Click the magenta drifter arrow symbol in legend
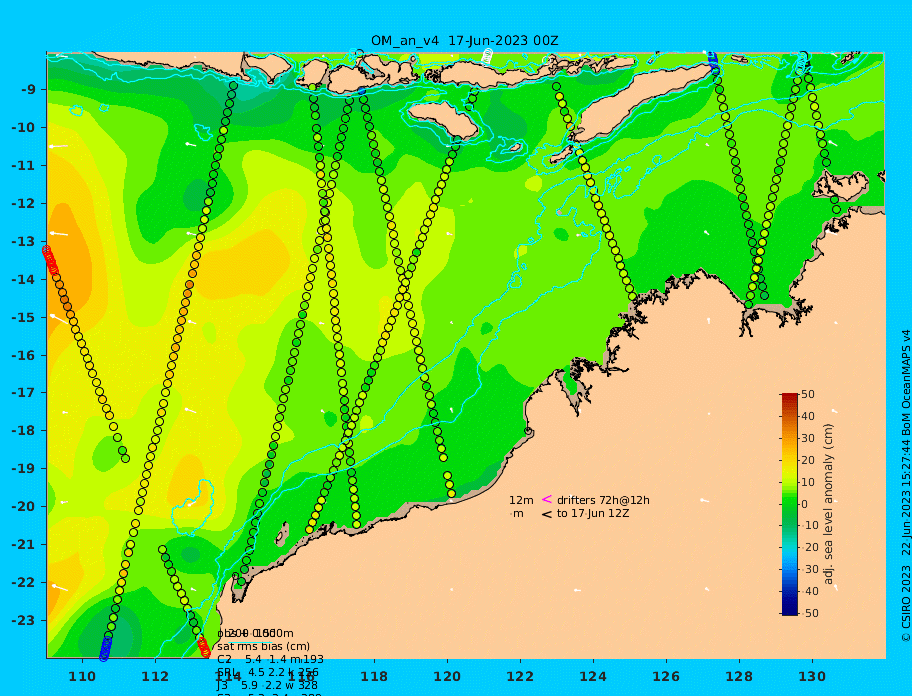 click(x=547, y=499)
